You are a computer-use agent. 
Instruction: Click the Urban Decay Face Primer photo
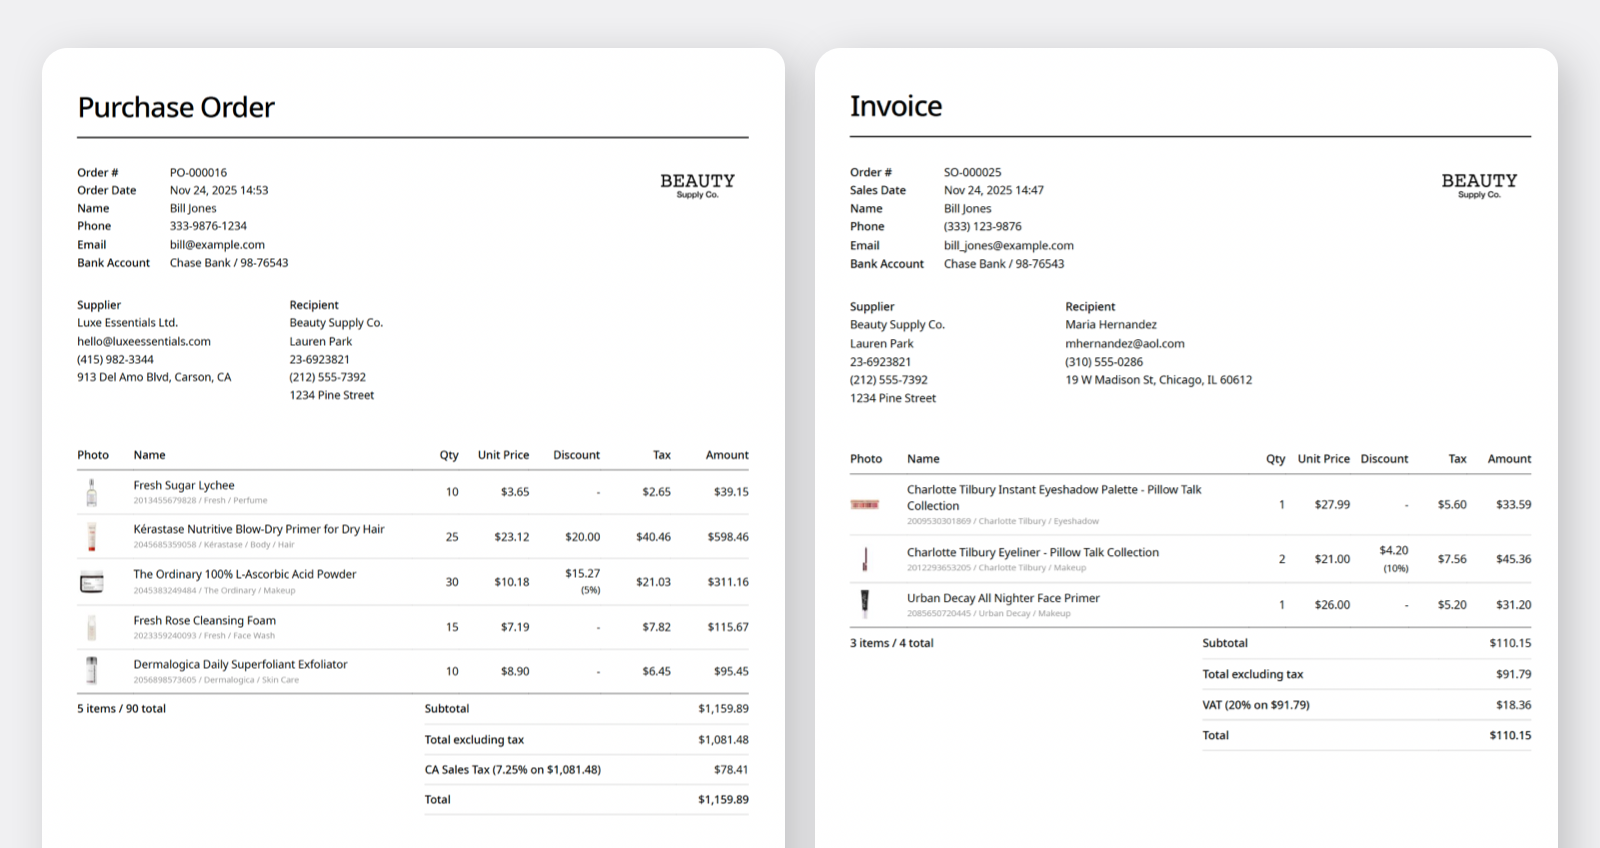tap(864, 604)
